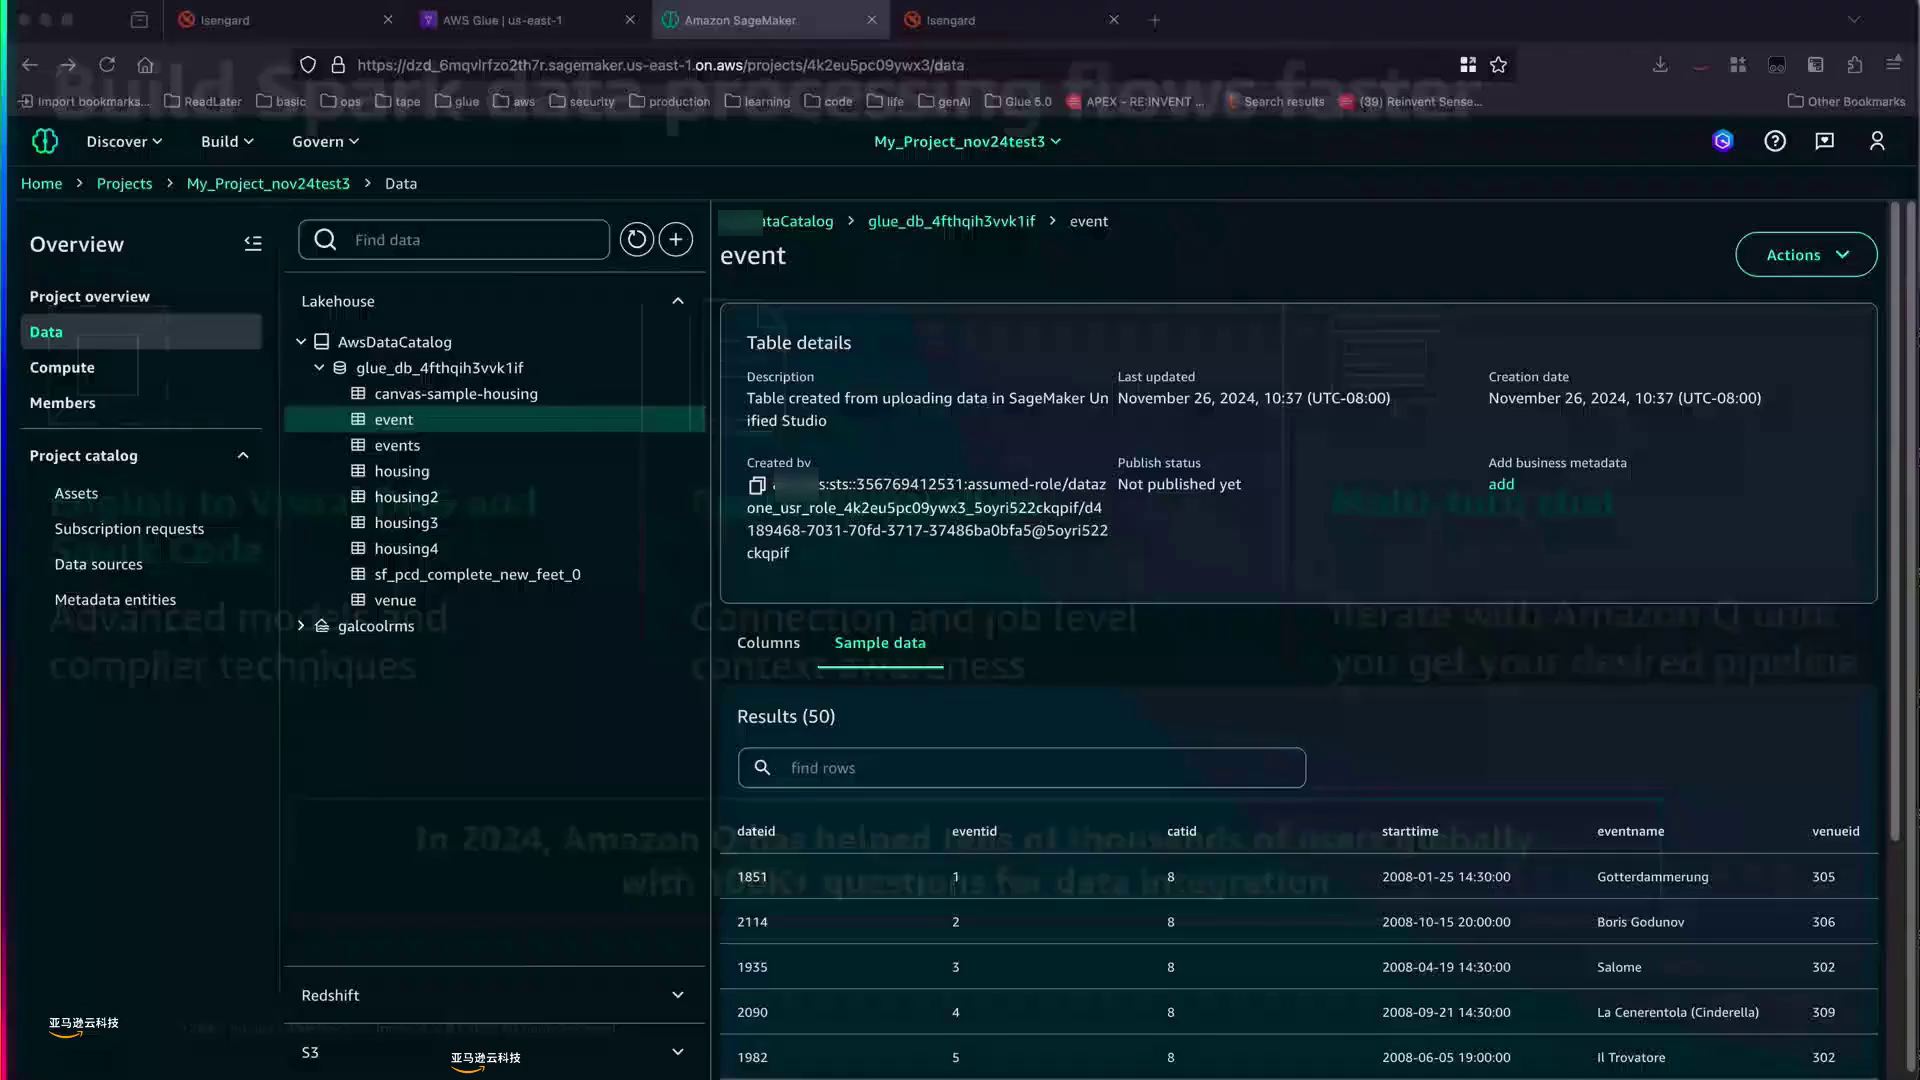Expand the galcoolrms catalog node

tap(301, 626)
